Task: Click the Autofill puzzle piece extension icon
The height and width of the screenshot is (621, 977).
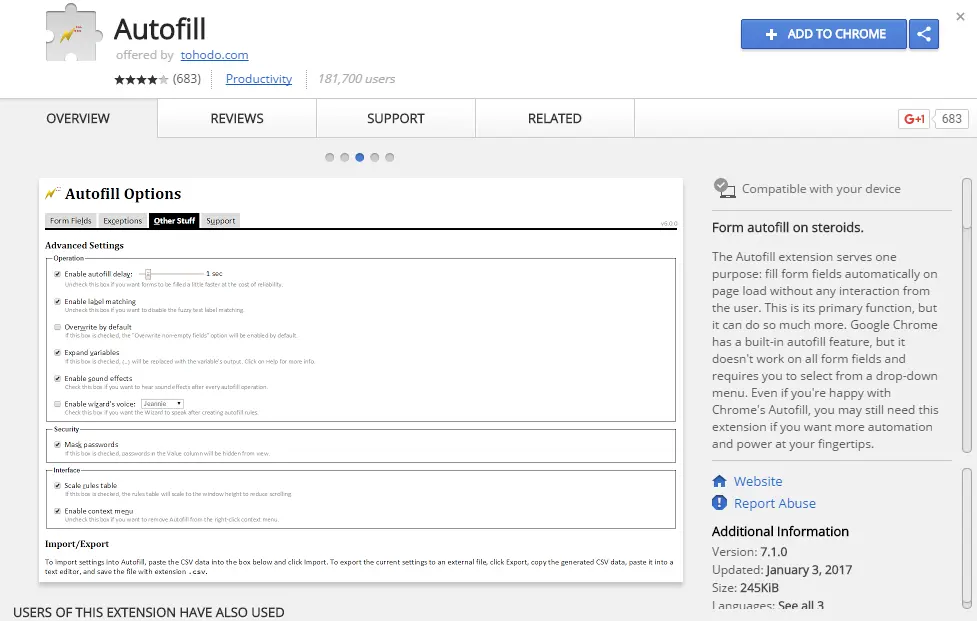Action: (74, 32)
